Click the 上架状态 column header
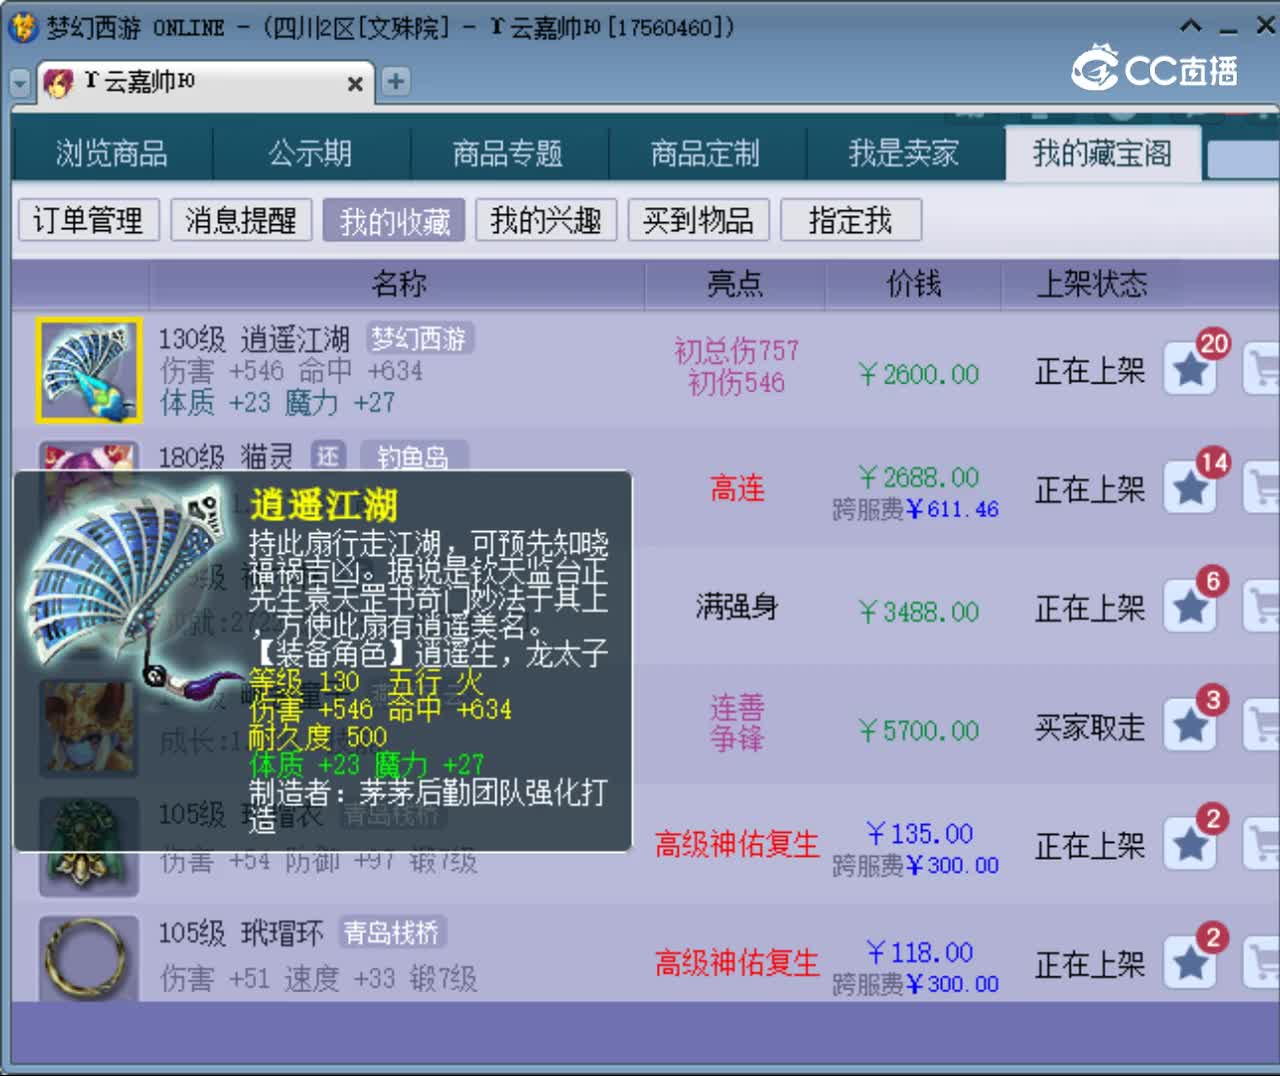 [x=1091, y=285]
